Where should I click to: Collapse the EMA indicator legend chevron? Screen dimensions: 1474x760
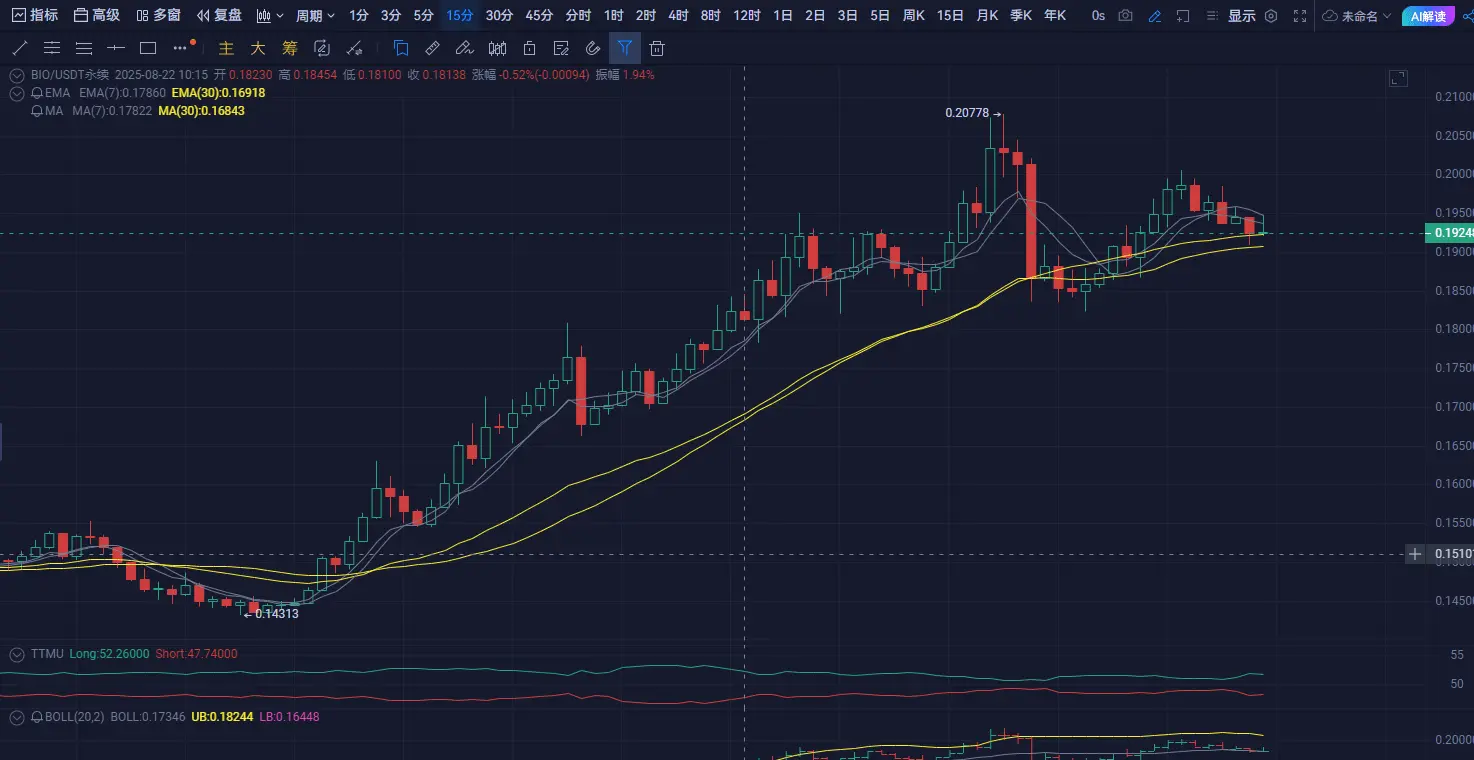point(16,93)
